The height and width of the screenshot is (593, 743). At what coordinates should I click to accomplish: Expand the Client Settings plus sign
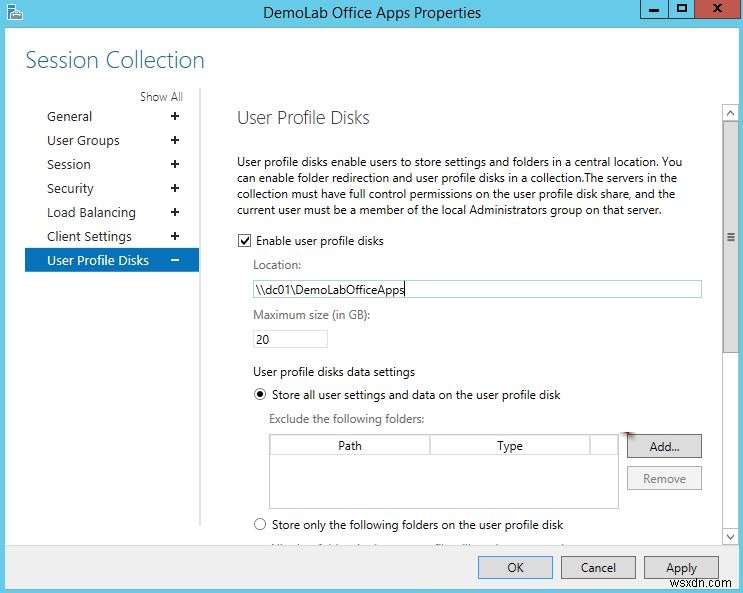175,236
